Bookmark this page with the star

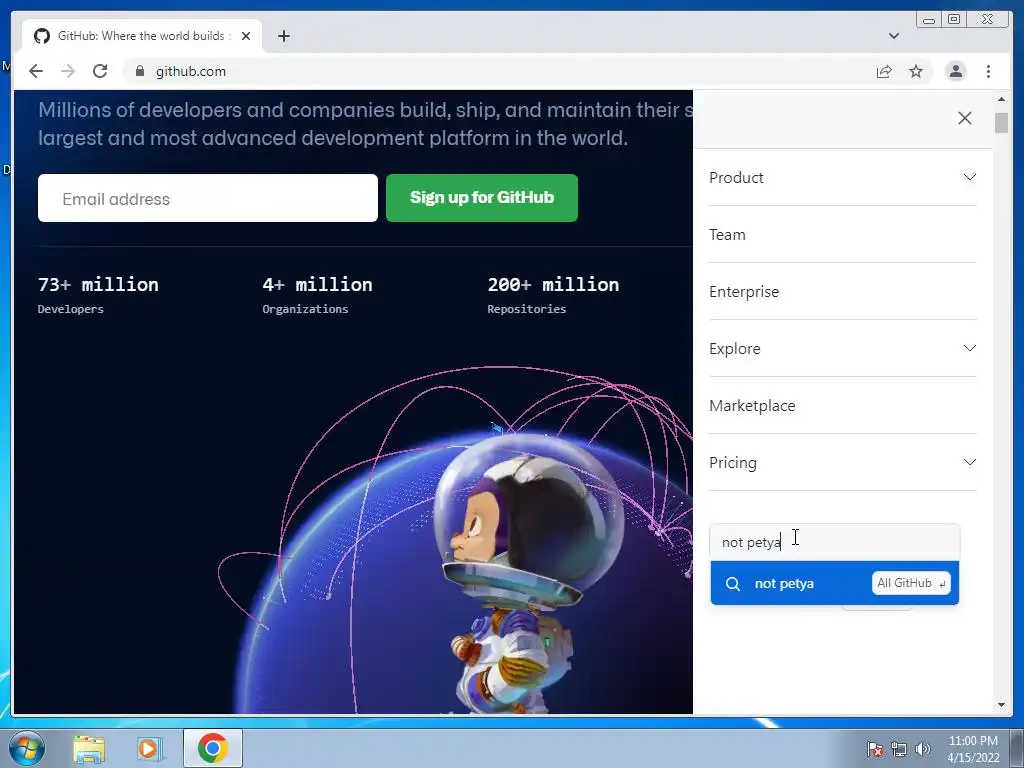click(916, 71)
